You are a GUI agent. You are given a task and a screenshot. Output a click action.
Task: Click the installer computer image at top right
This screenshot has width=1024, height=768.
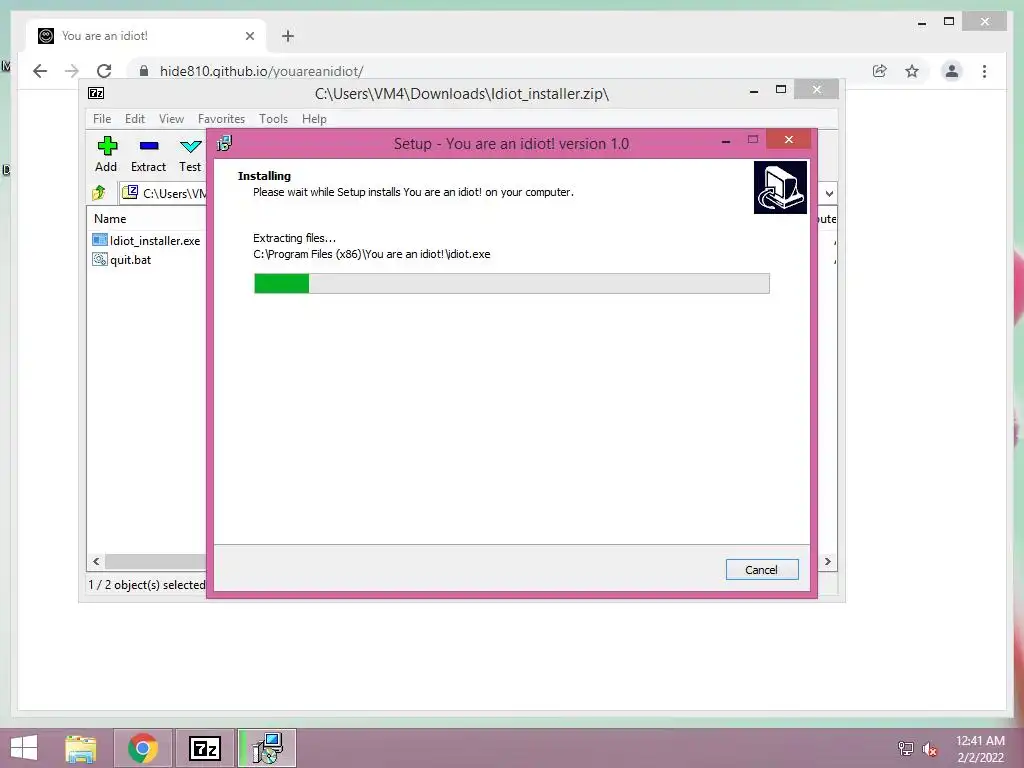(x=780, y=187)
